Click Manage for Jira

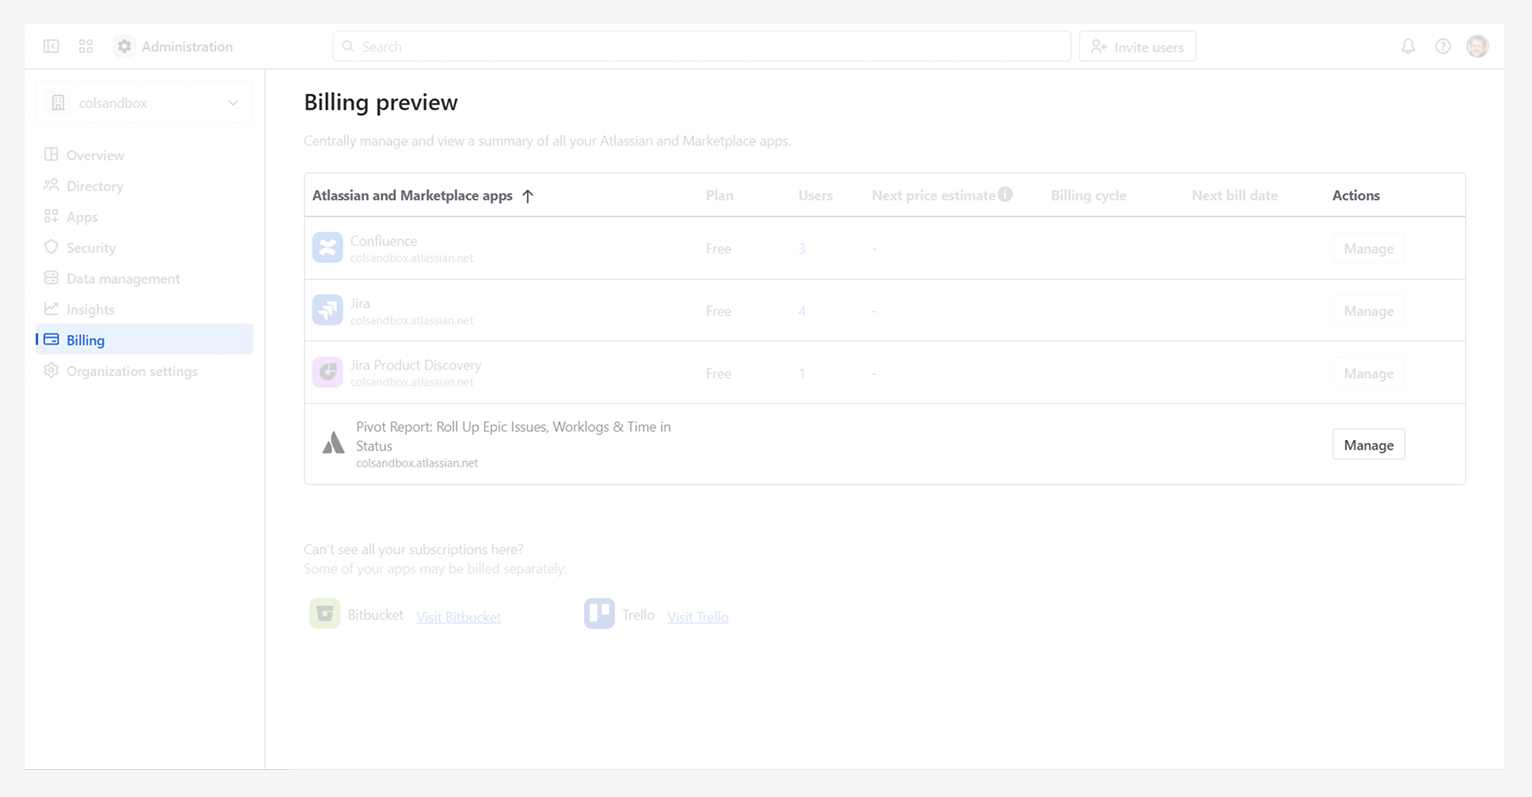1368,311
